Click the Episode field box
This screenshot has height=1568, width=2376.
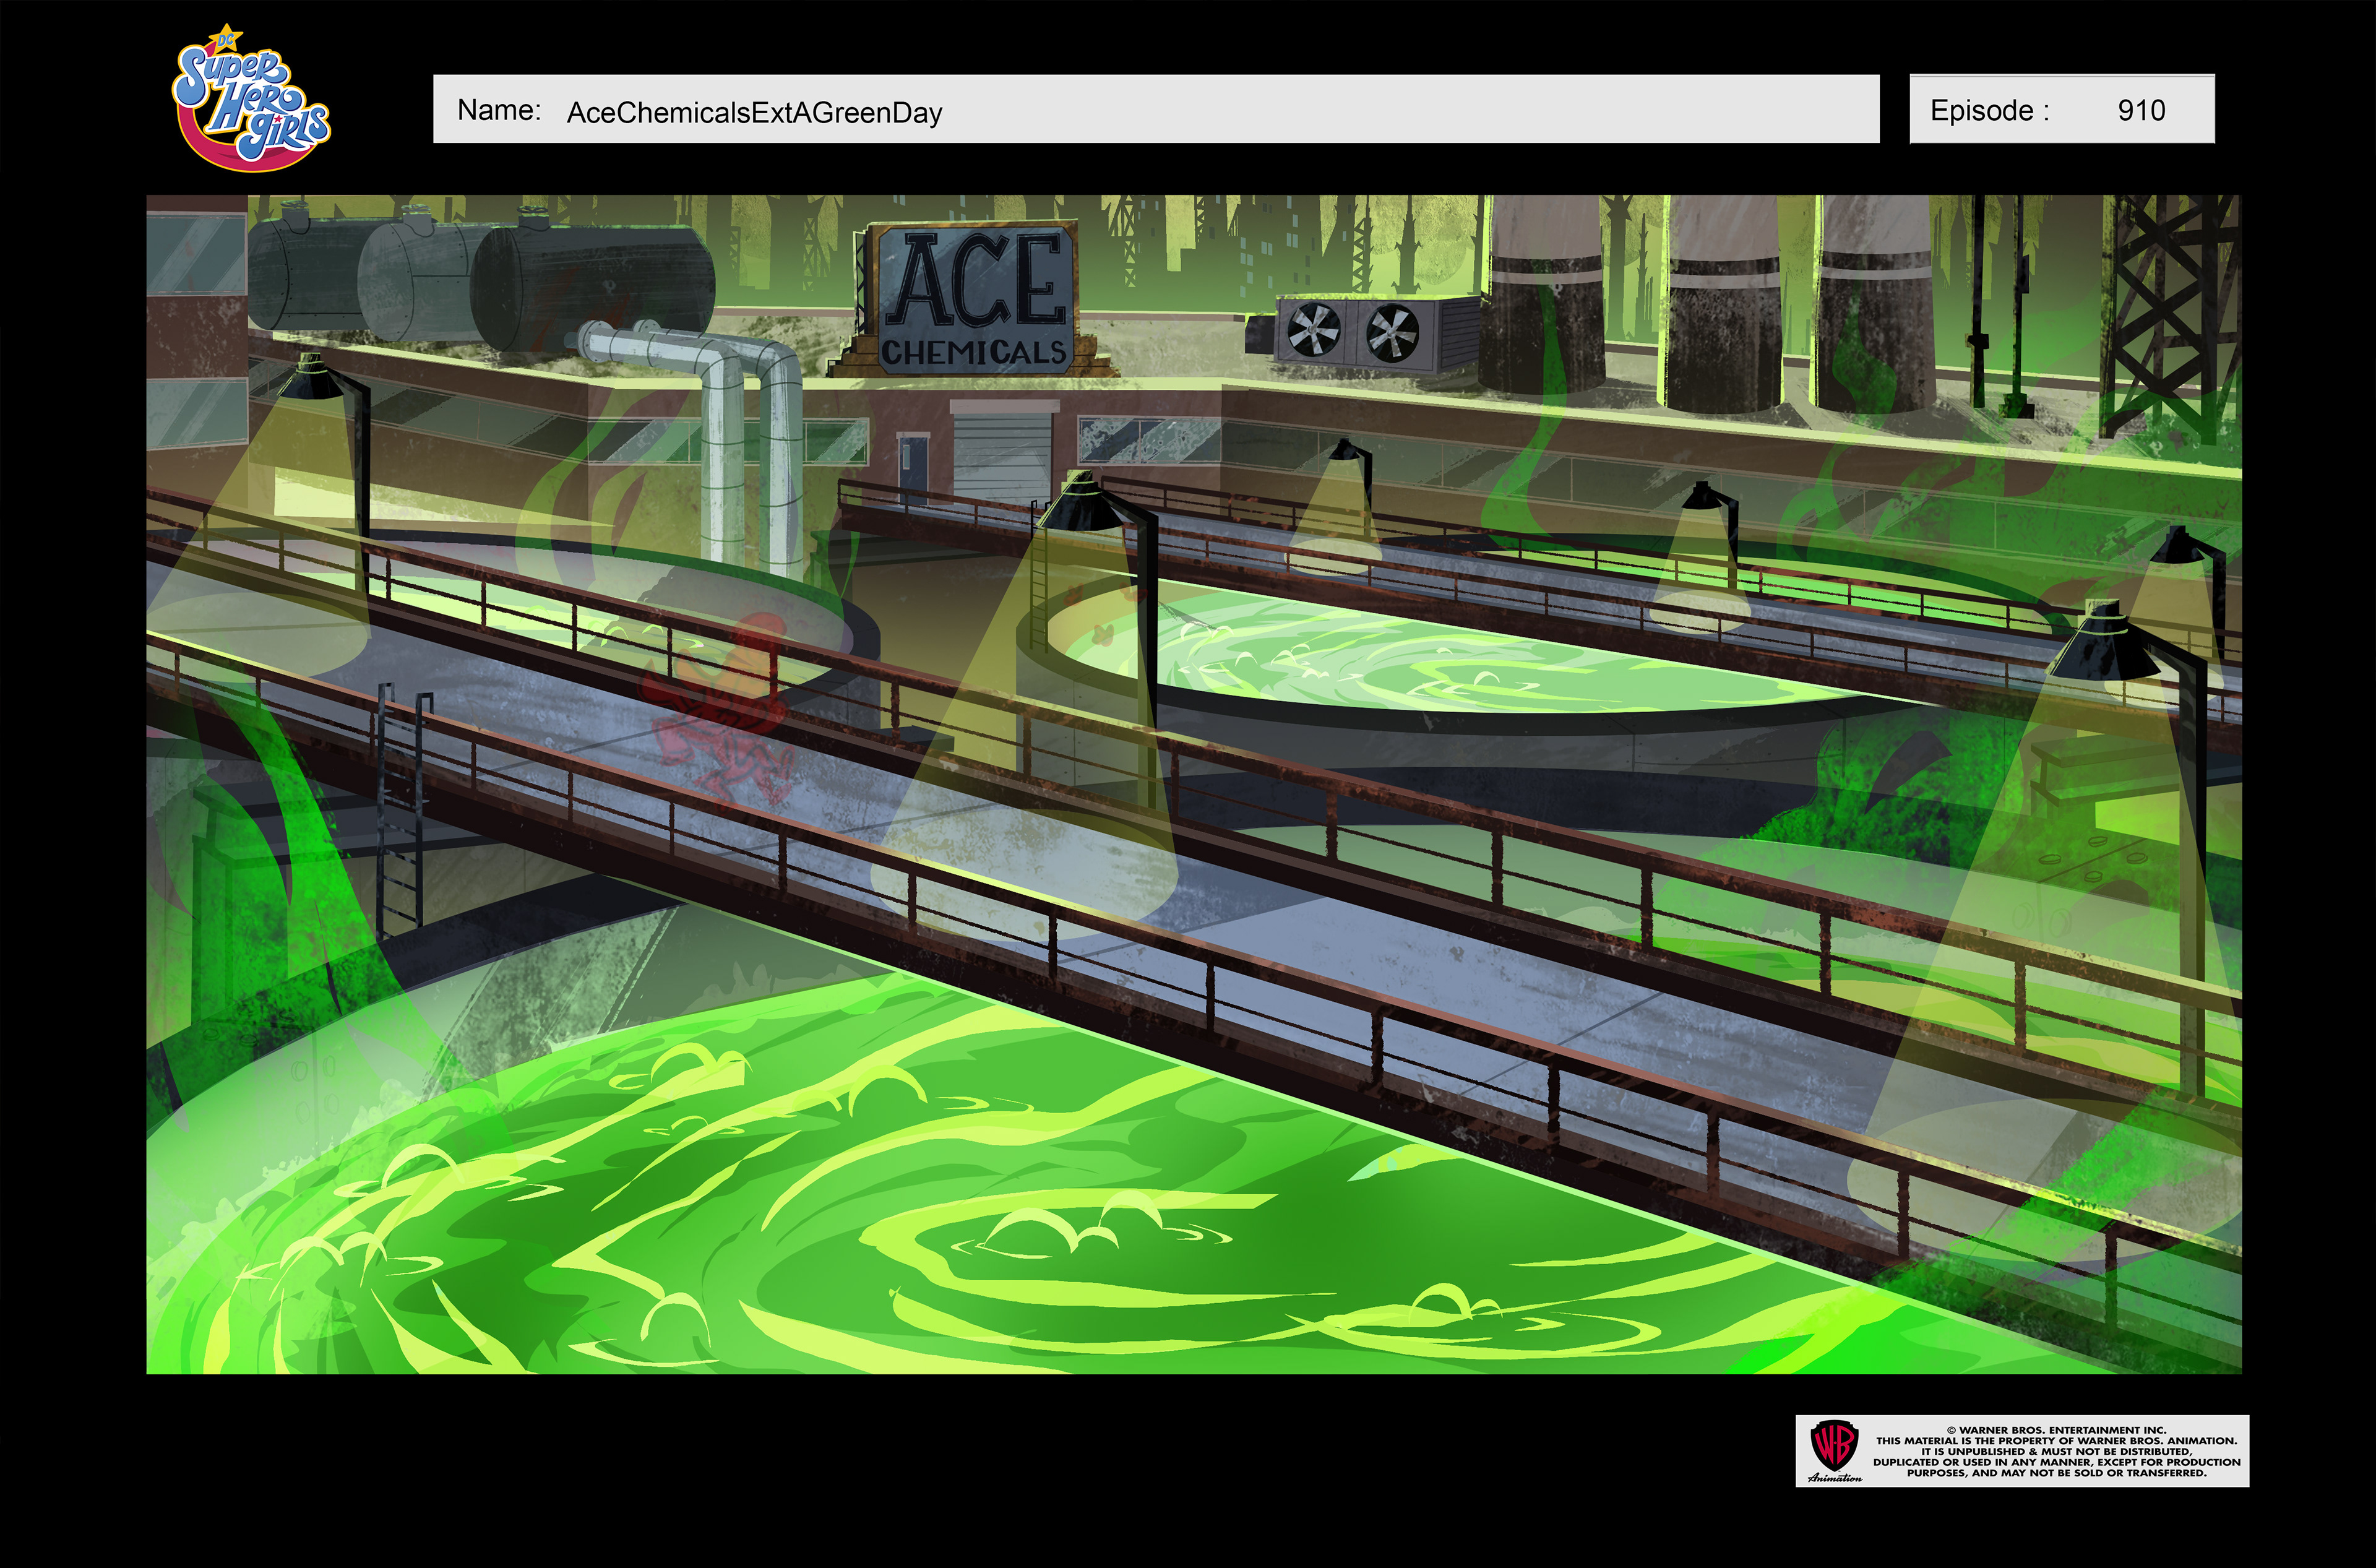click(x=2061, y=109)
